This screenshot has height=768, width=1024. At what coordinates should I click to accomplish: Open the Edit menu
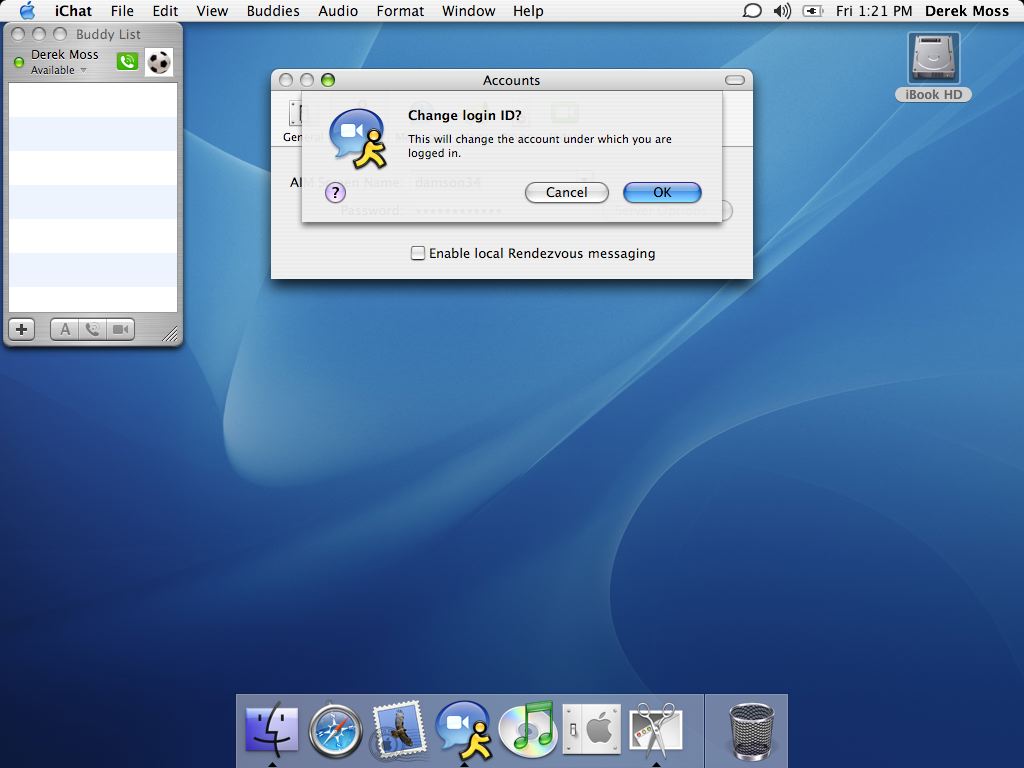click(x=165, y=11)
